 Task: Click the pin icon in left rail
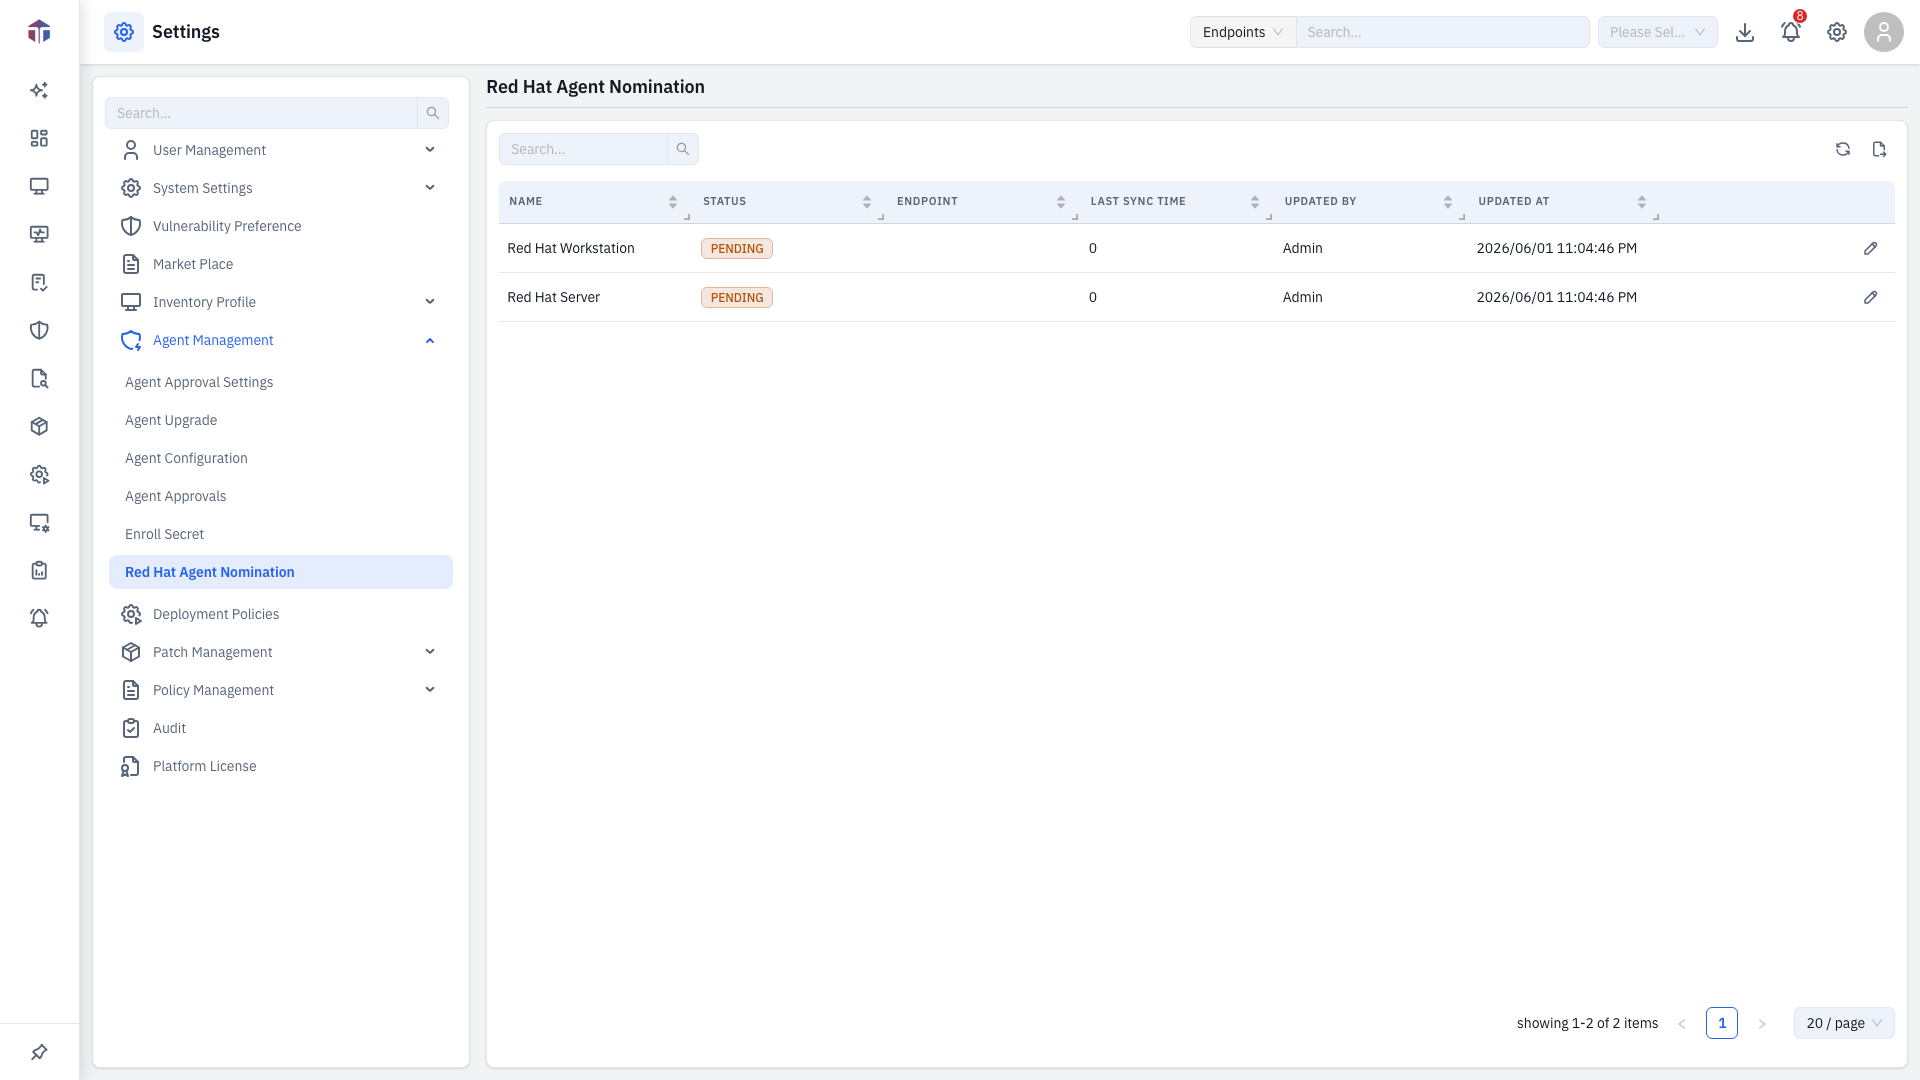point(39,1052)
